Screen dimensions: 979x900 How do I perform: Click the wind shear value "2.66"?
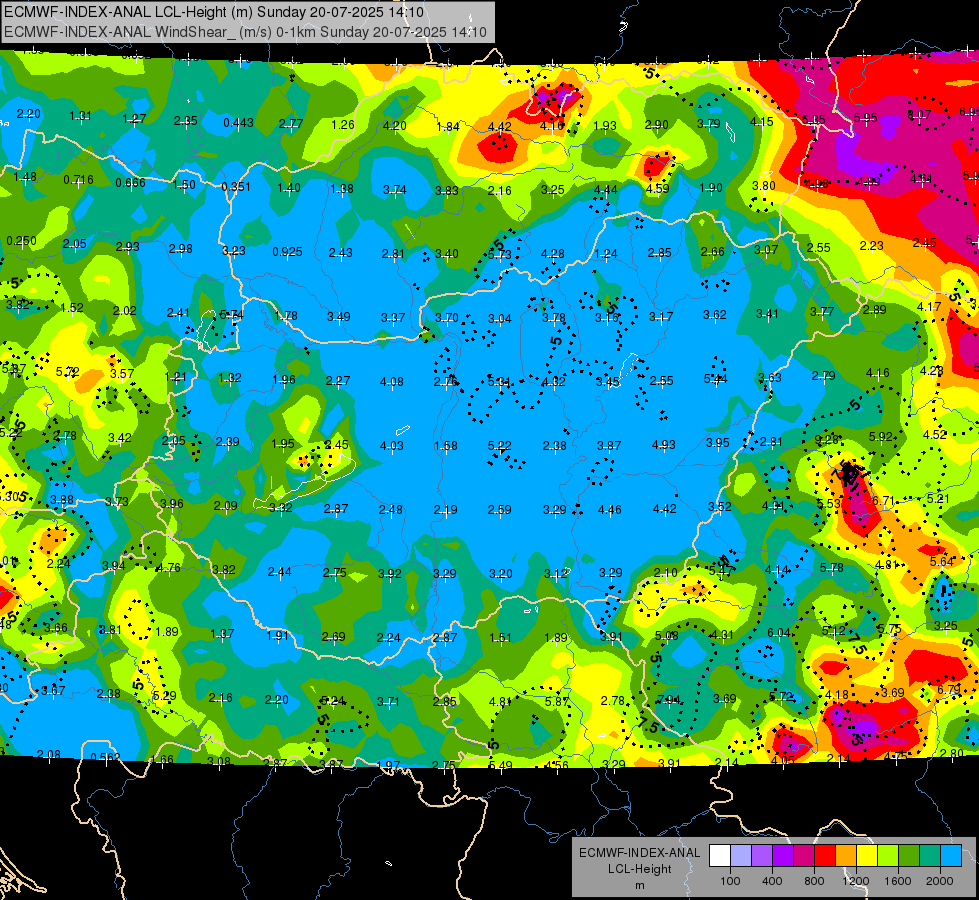[712, 251]
